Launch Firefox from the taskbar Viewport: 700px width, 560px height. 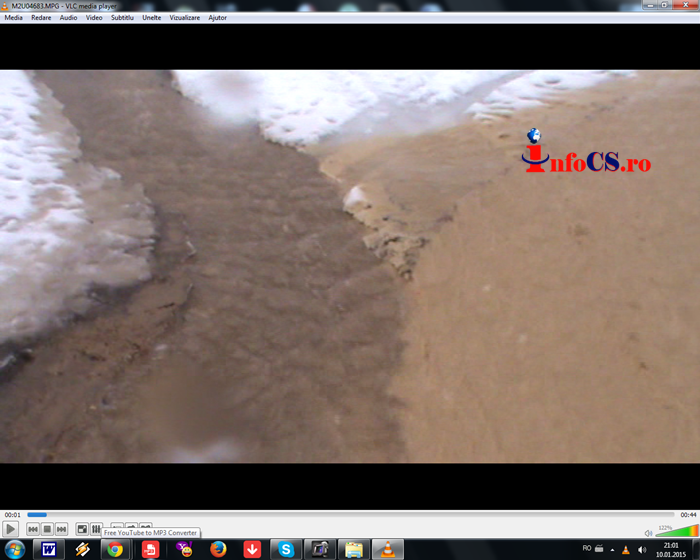point(218,549)
